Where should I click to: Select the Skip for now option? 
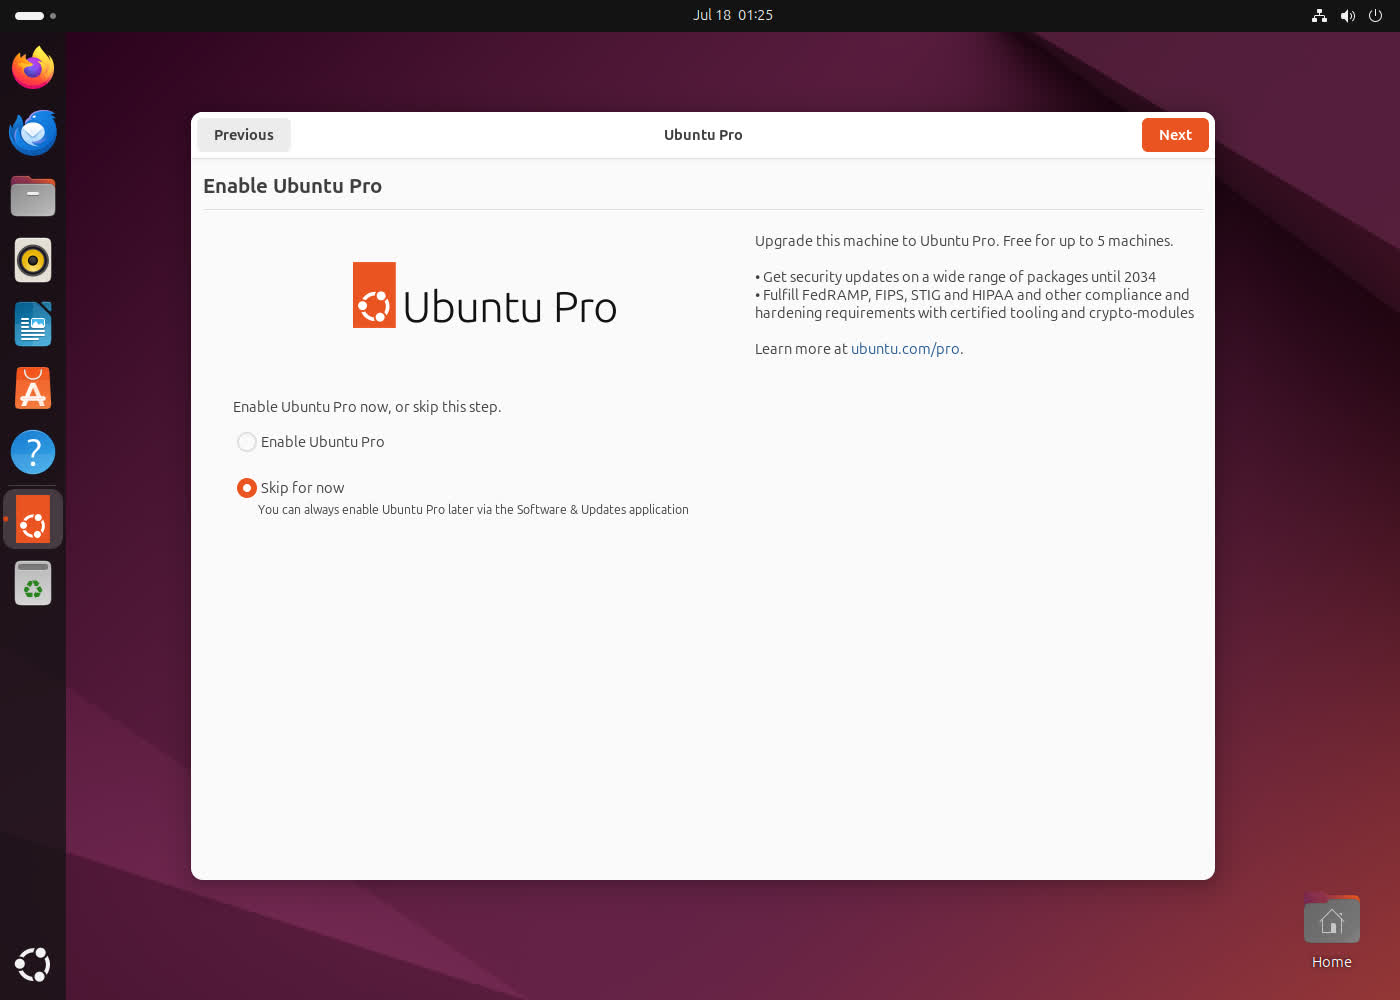point(247,488)
